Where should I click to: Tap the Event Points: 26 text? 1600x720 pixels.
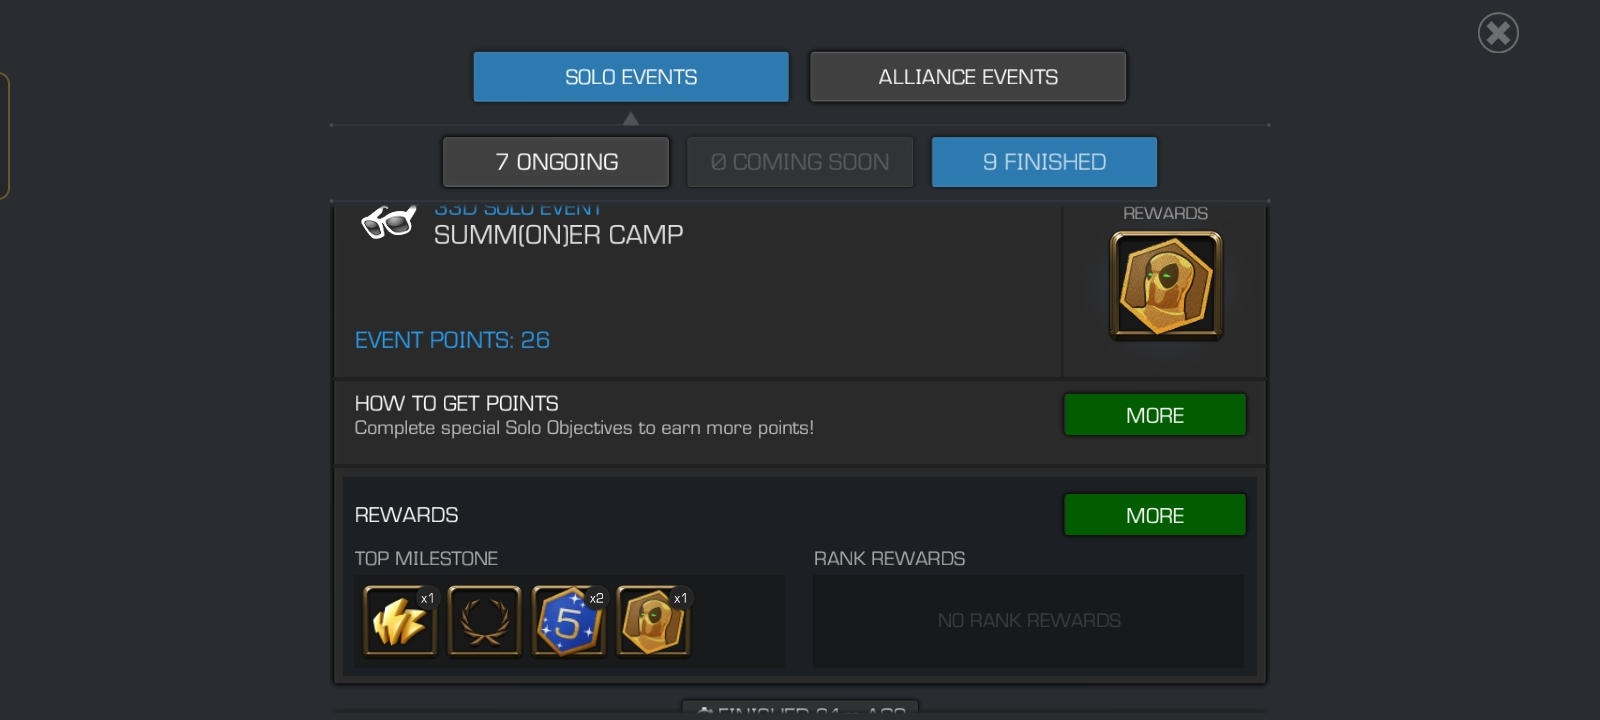pos(452,340)
